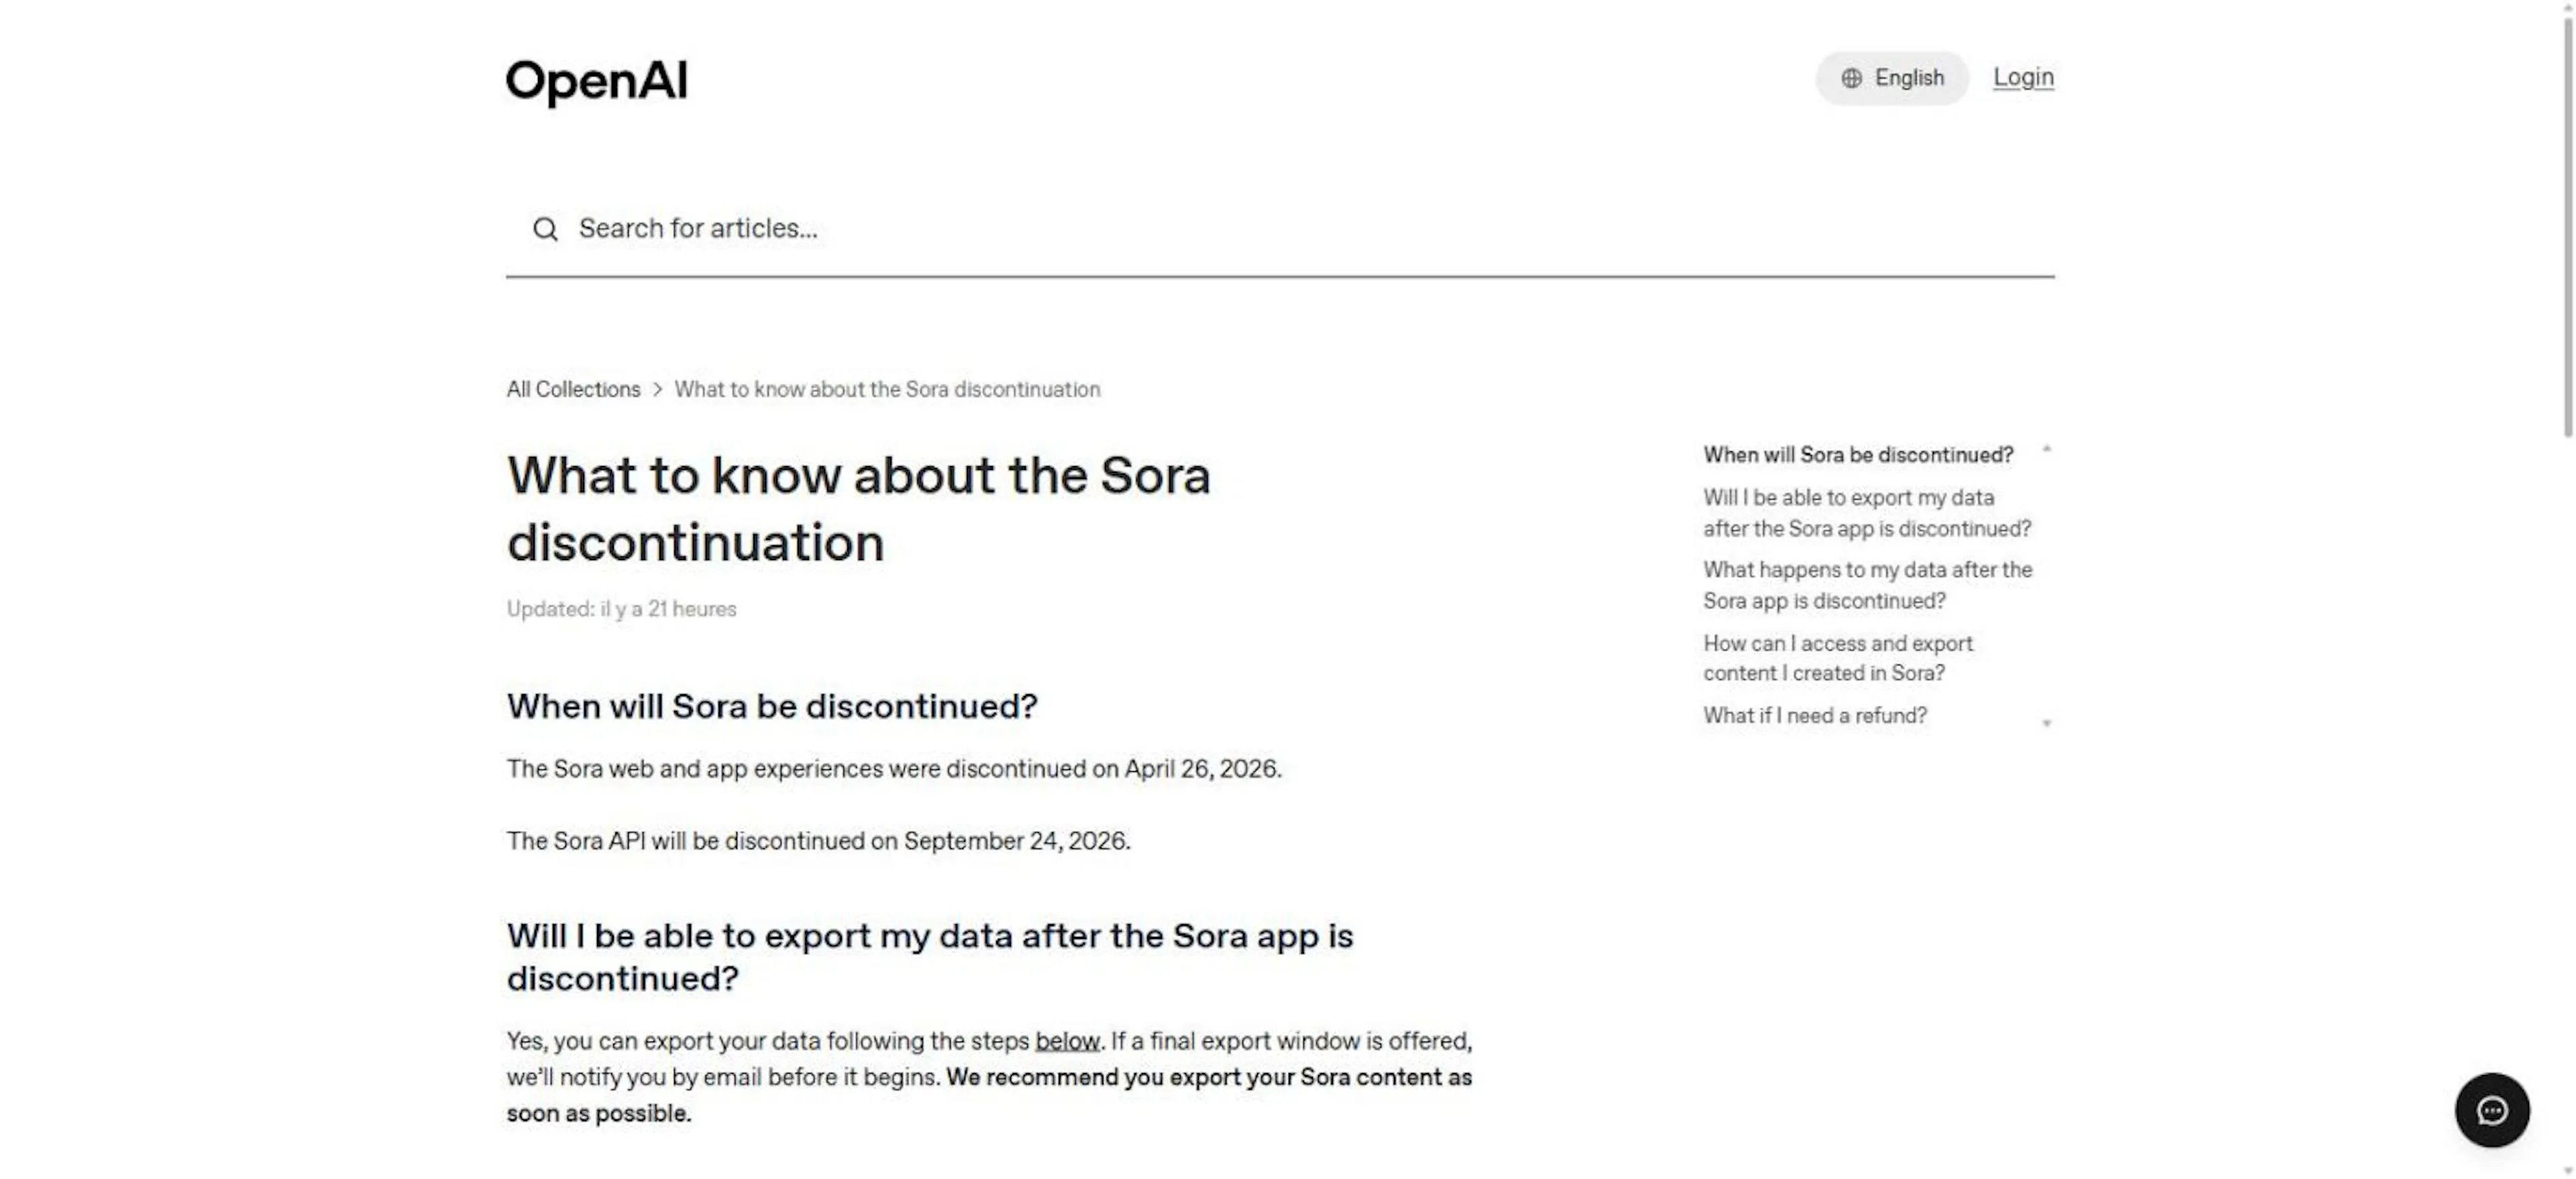Screen dimensions: 2576x1179
Task: Click the globe icon beside English
Action: coord(1851,78)
